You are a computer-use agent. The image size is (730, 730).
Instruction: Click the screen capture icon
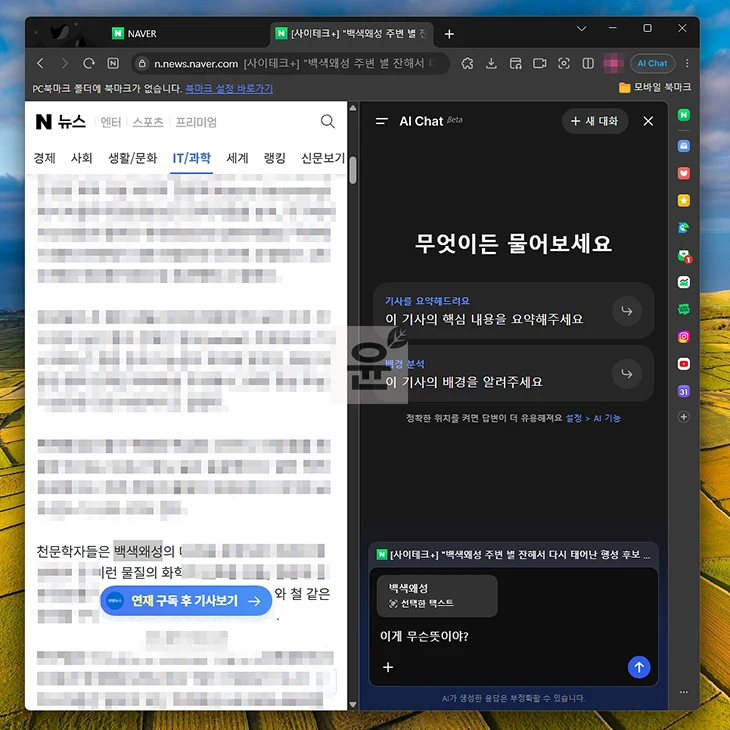click(564, 63)
